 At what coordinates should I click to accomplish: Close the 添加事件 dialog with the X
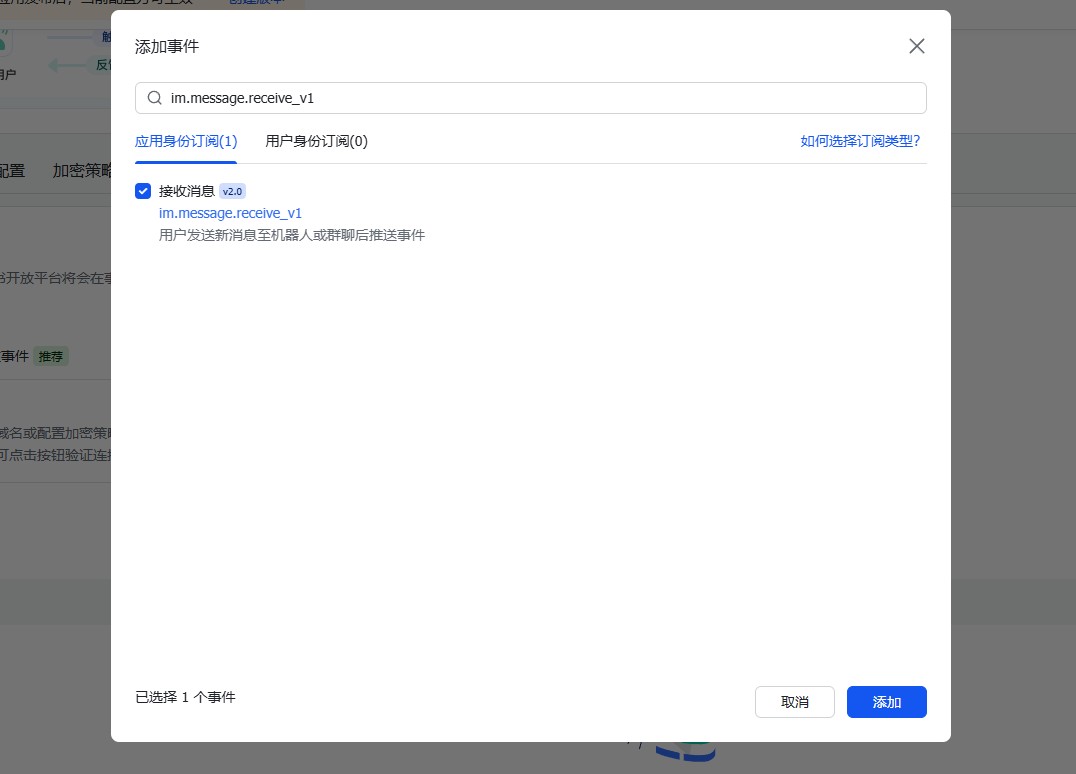tap(917, 46)
